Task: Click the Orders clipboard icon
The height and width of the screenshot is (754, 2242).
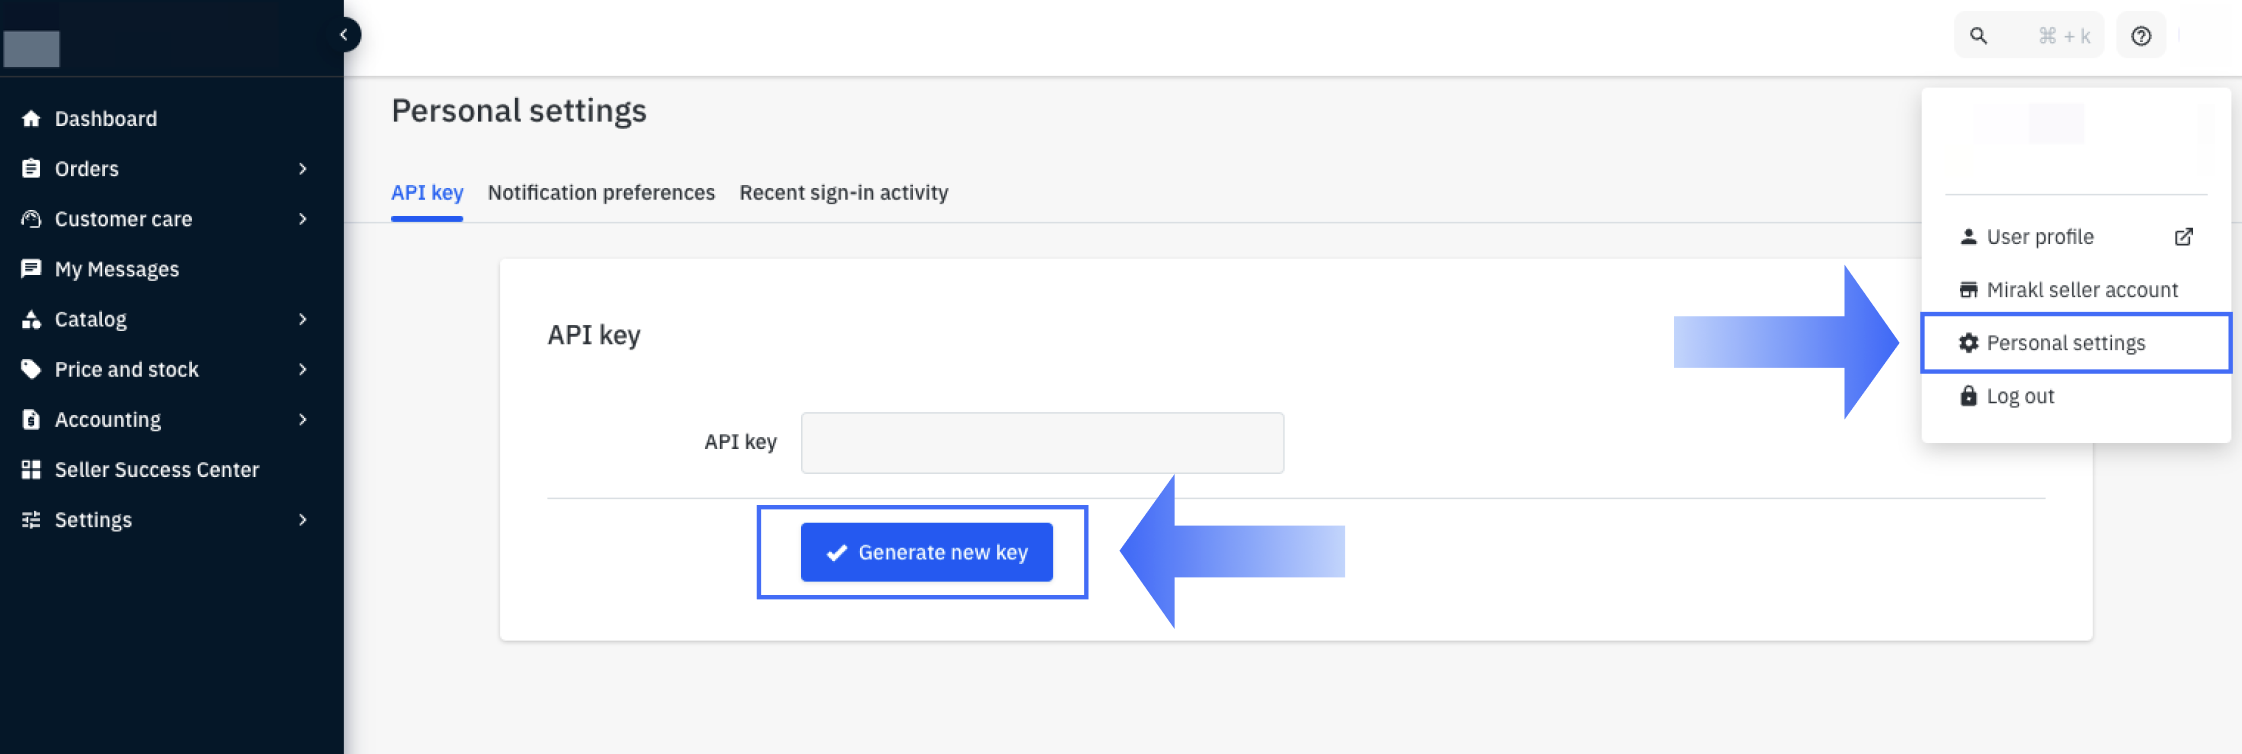Action: [x=31, y=169]
